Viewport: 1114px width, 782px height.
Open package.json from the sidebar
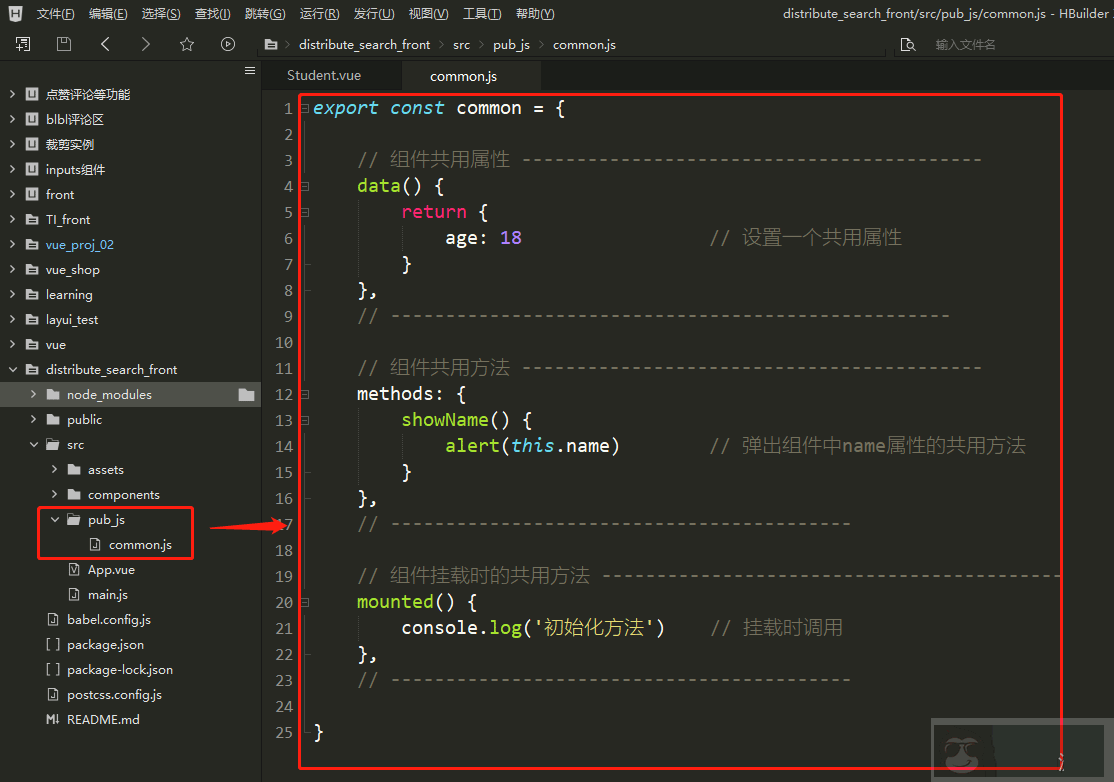[x=105, y=644]
